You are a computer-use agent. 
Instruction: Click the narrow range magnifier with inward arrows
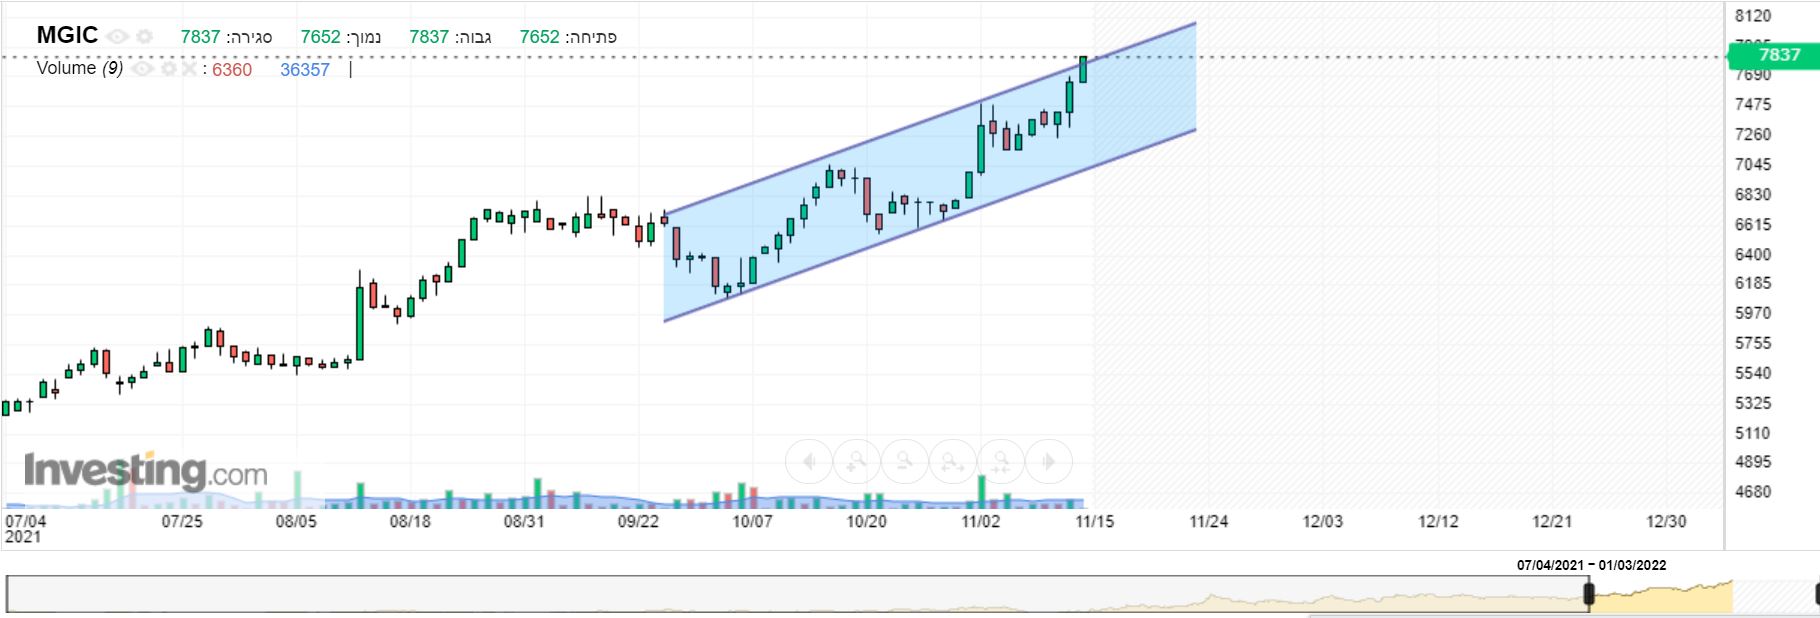pyautogui.click(x=1001, y=462)
